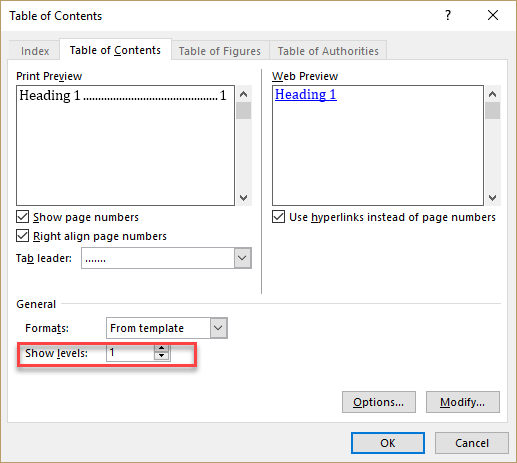Toggle Use hyperlinks instead of page numbers
This screenshot has height=463, width=517.
pos(279,217)
